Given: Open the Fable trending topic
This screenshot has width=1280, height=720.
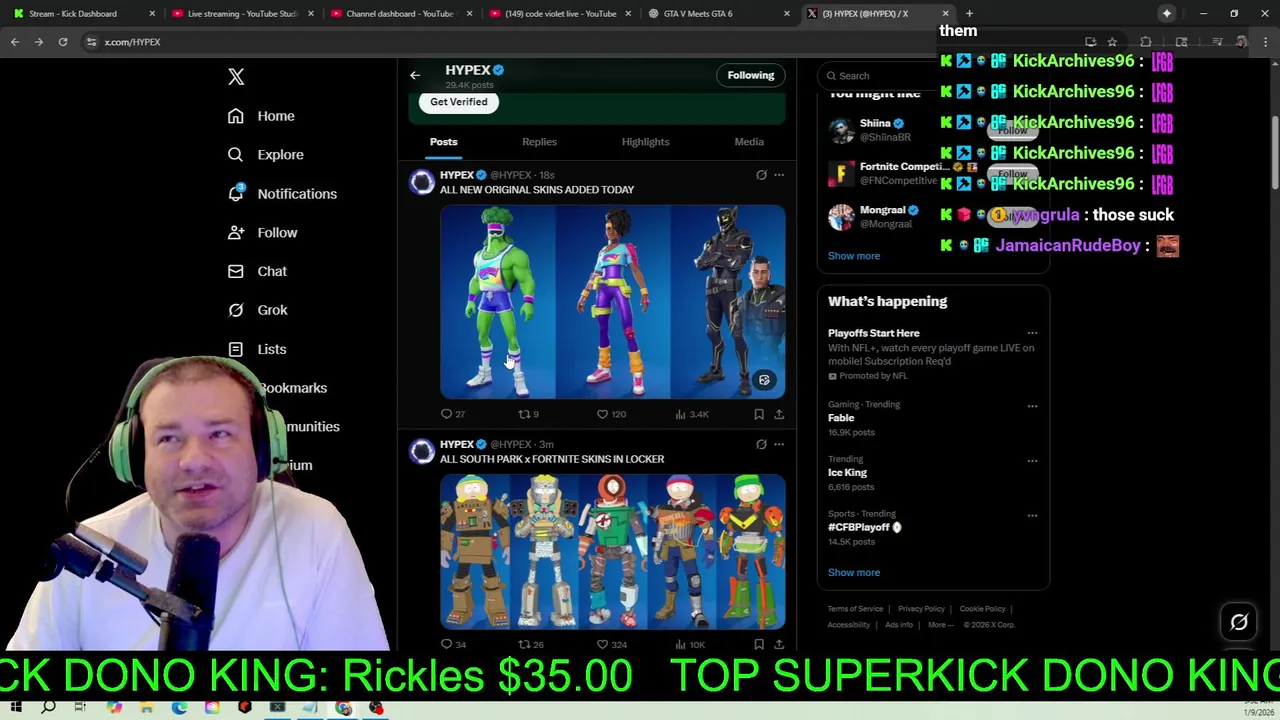Looking at the screenshot, I should coord(841,418).
